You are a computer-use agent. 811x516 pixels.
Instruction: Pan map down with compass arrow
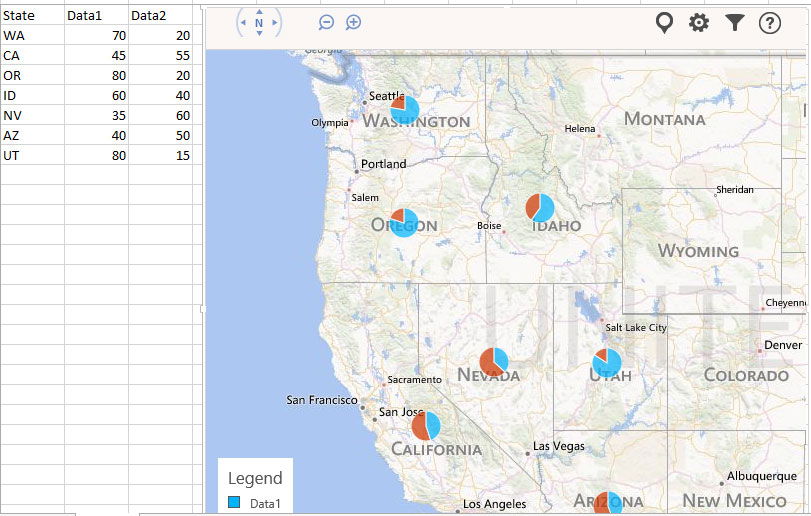pos(259,34)
